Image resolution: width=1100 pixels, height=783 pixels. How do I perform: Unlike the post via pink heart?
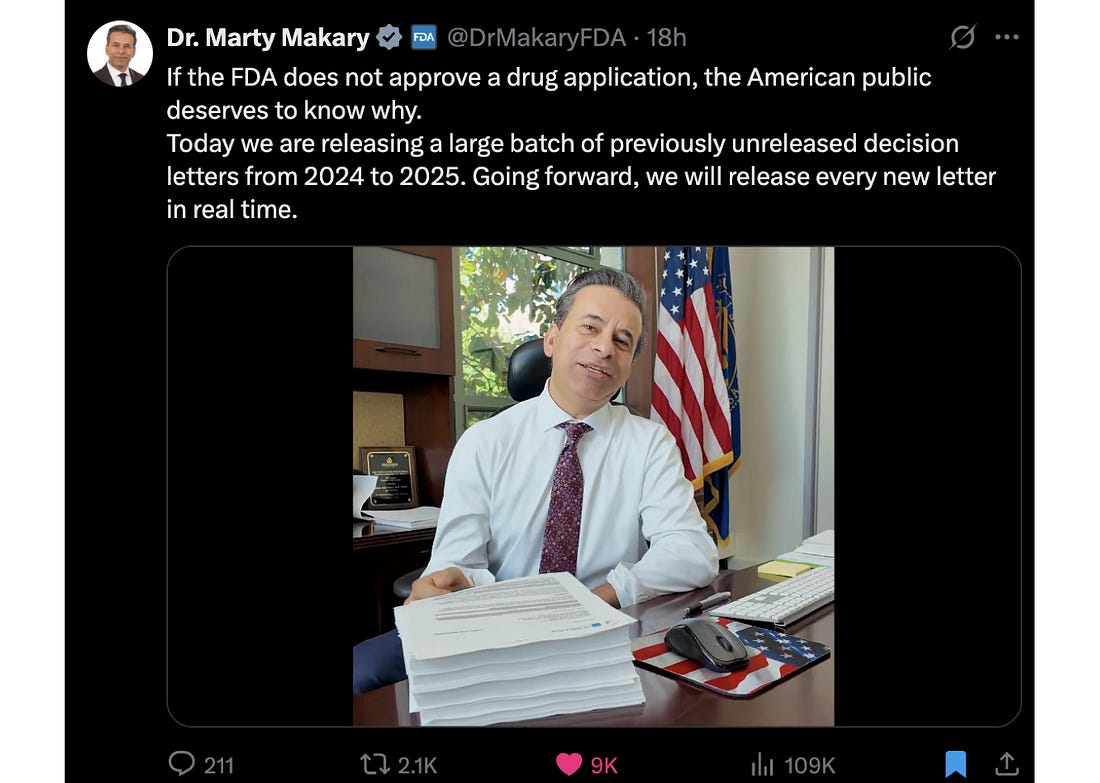coord(569,764)
